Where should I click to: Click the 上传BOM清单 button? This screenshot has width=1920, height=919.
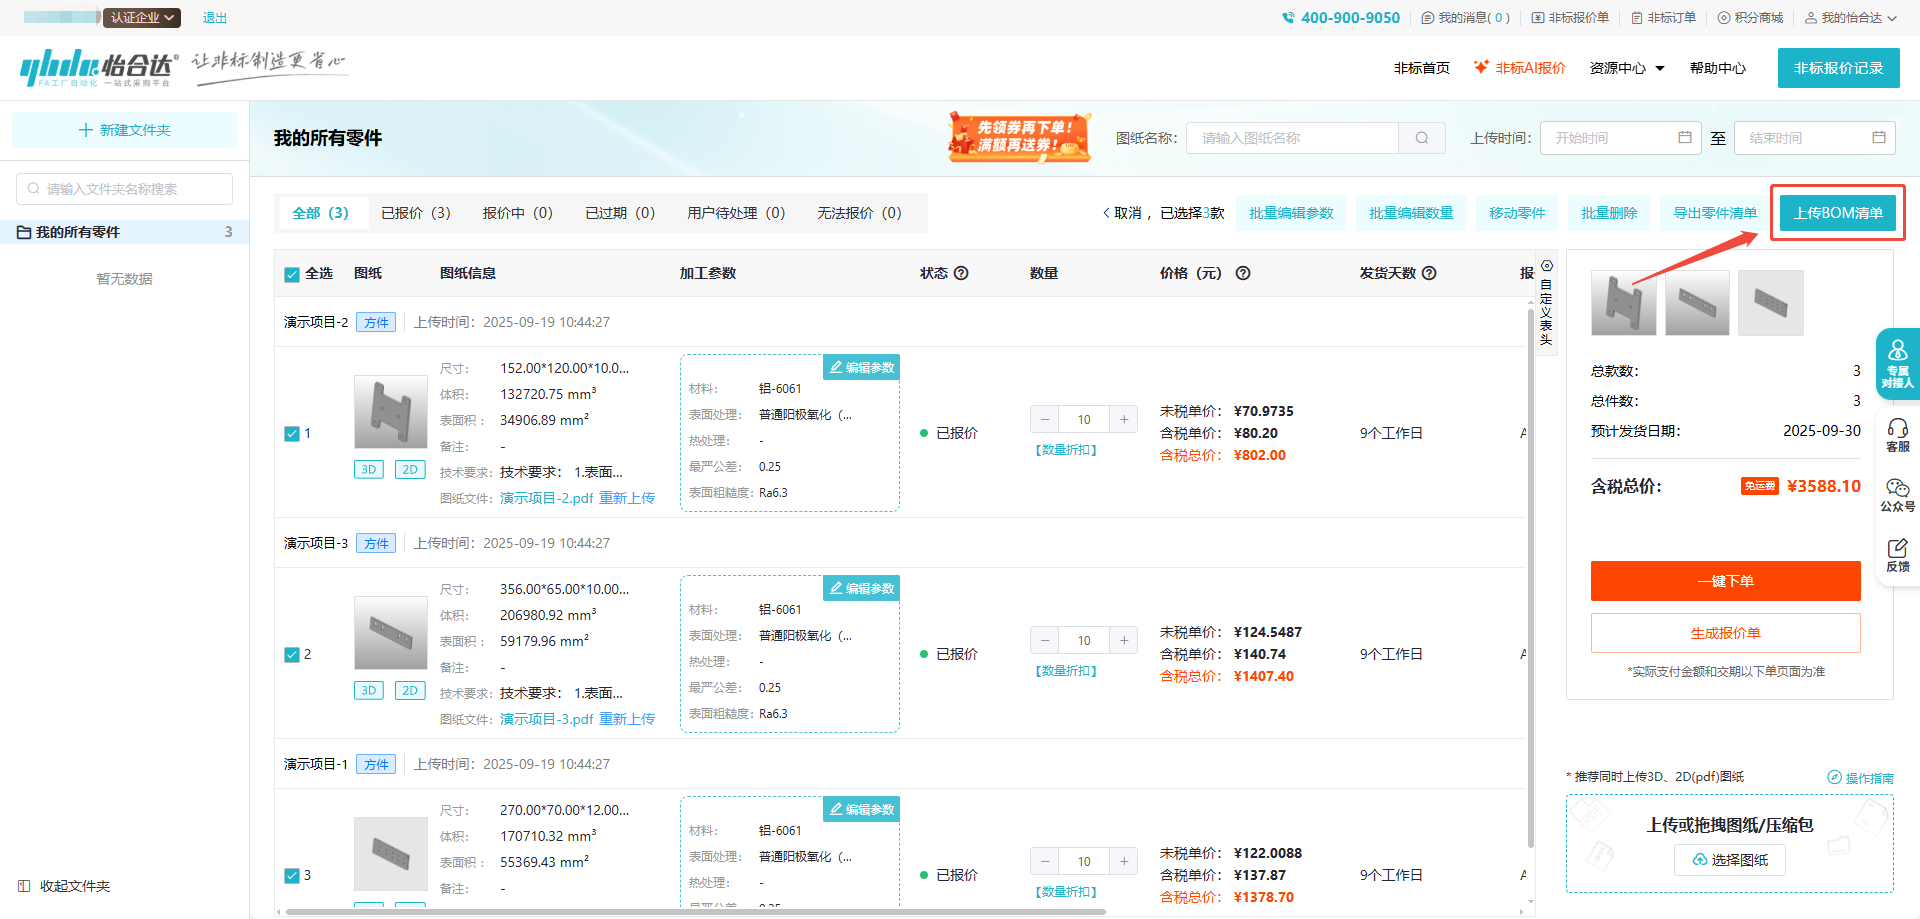pyautogui.click(x=1837, y=213)
